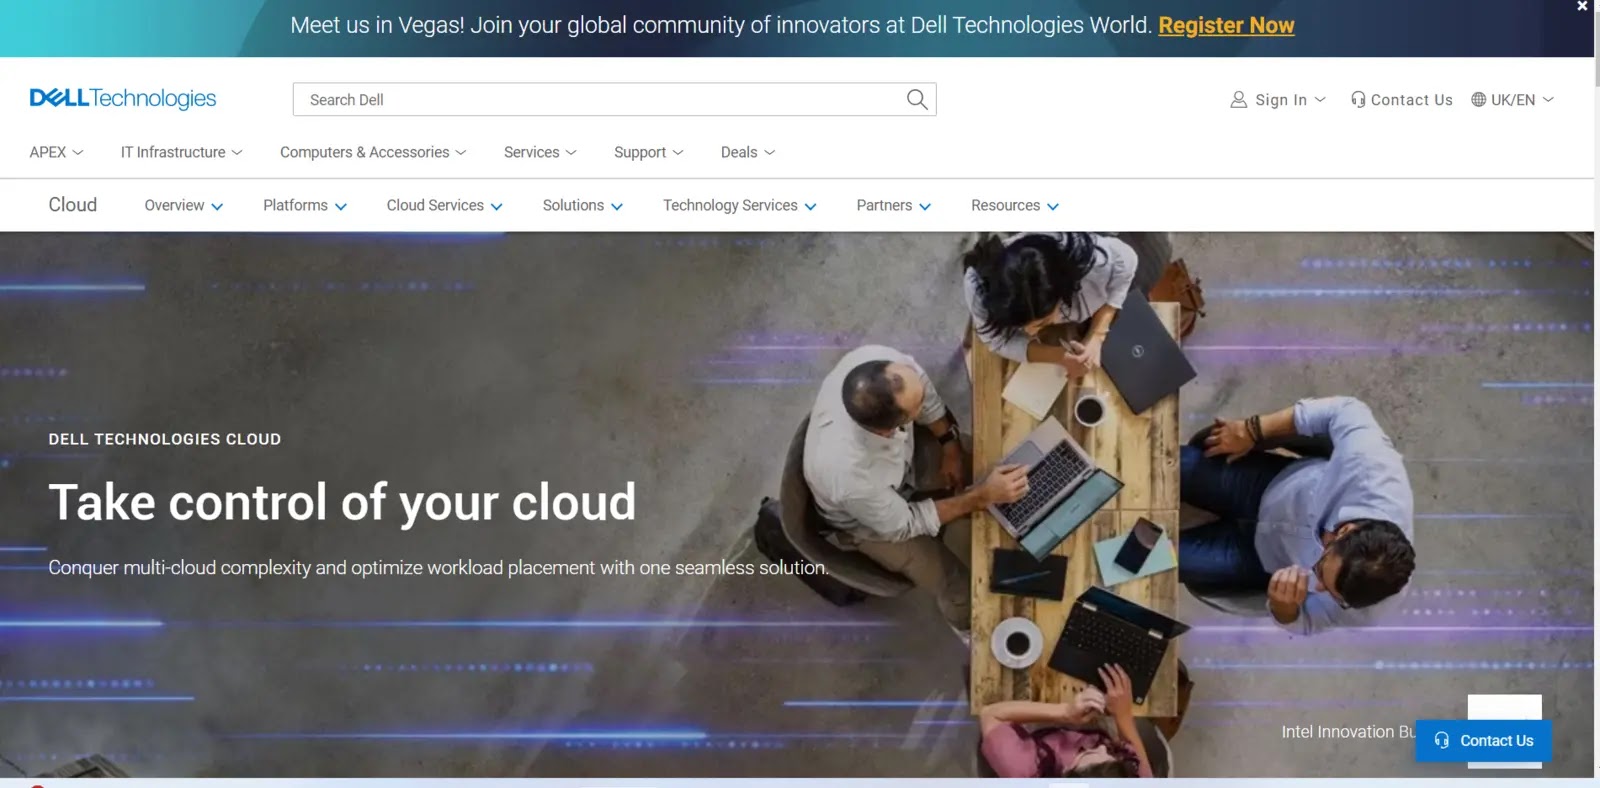The height and width of the screenshot is (788, 1600).
Task: Expand the UK/EN region dropdown chevron
Action: tap(1548, 100)
